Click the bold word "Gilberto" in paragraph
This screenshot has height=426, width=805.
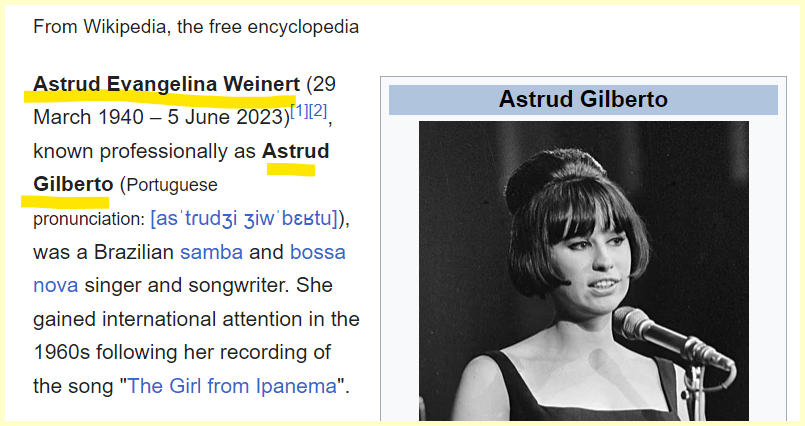tap(73, 185)
